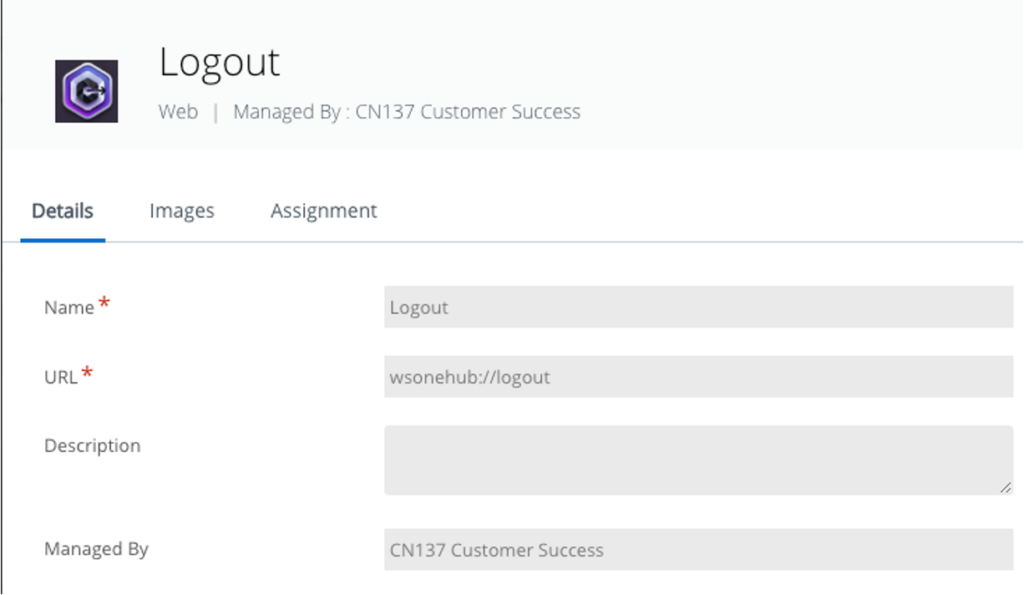1024x595 pixels.
Task: Focus the URL field with wsonehub://logout
Action: click(x=698, y=377)
